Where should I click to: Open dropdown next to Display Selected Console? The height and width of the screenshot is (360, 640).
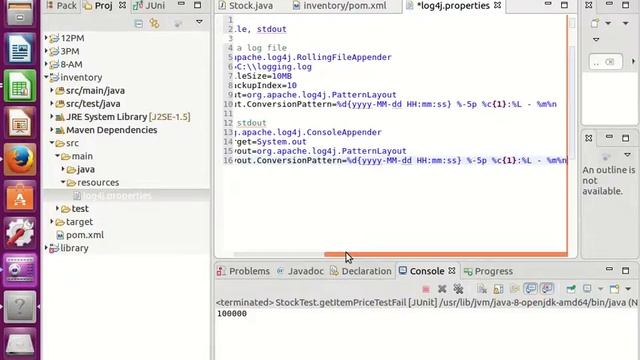[x=600, y=289]
